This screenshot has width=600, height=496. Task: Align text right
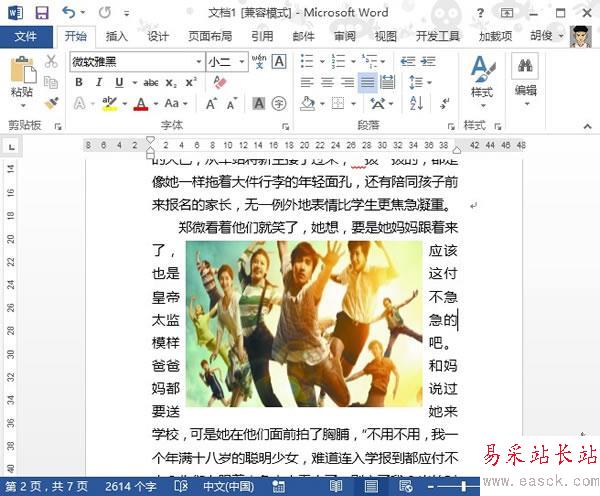pyautogui.click(x=347, y=82)
